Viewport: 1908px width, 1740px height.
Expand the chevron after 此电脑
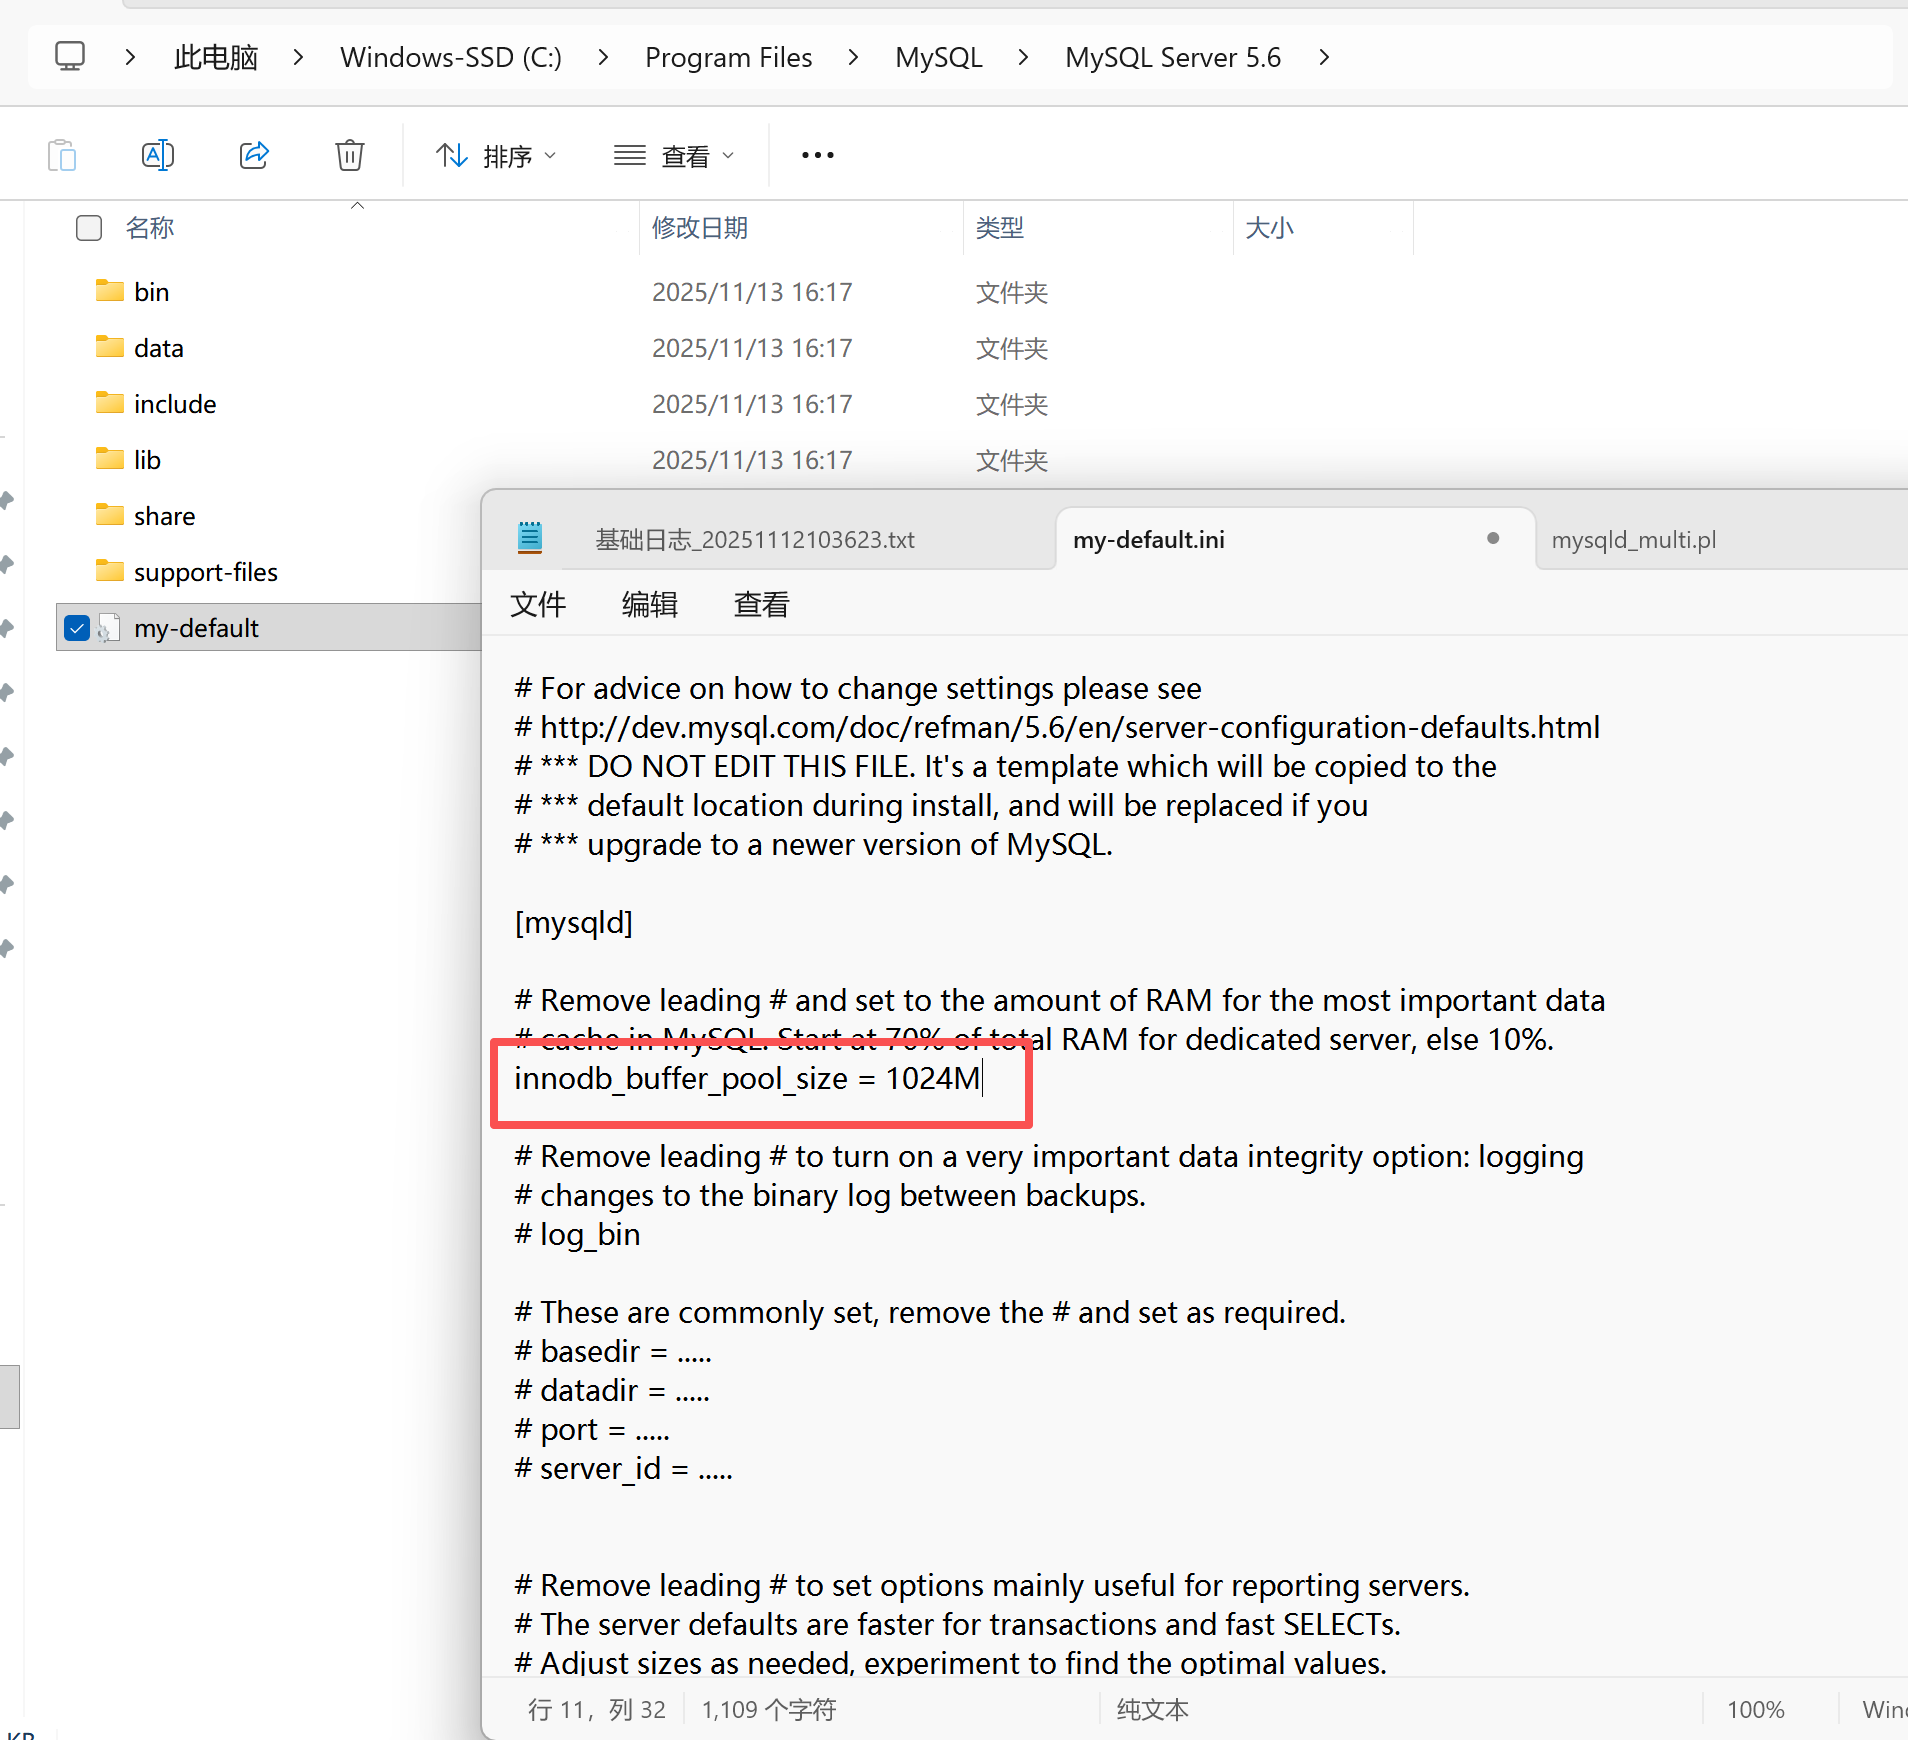click(x=130, y=57)
